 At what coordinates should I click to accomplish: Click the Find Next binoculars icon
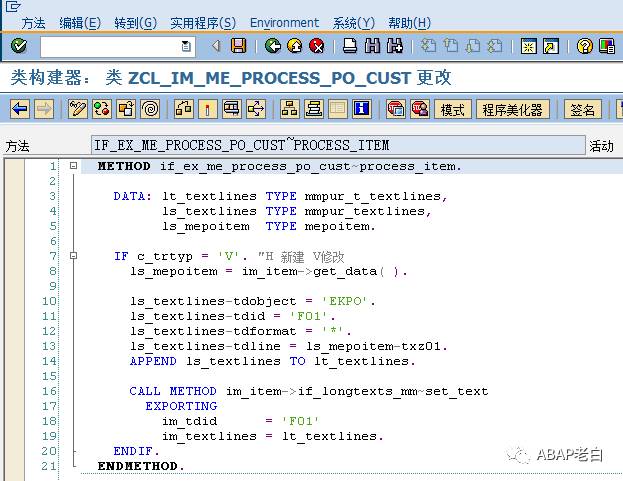(x=395, y=46)
